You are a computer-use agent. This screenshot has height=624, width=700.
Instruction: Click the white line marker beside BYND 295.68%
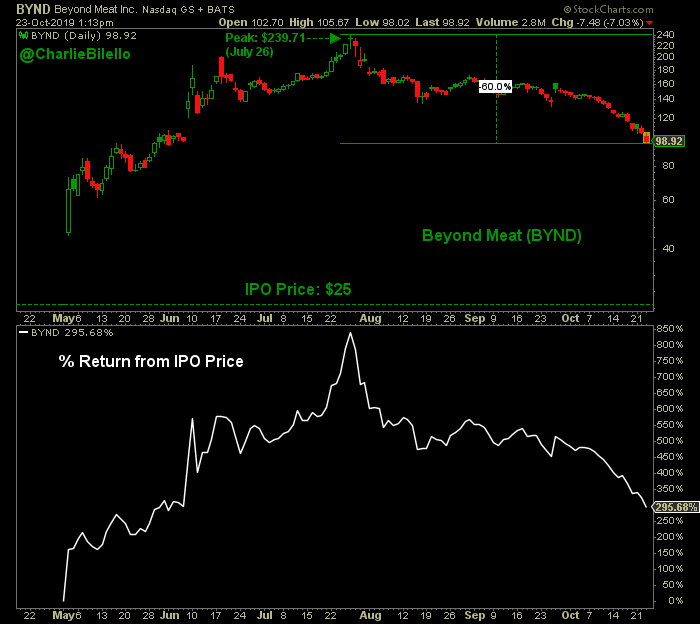(x=23, y=333)
